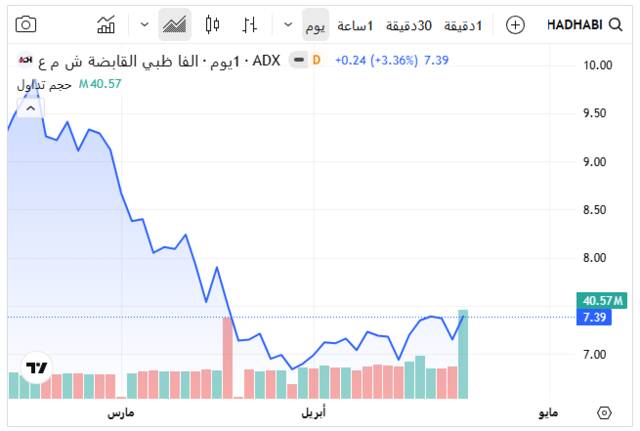Select the area chart style icon
This screenshot has width=640, height=431.
(175, 24)
